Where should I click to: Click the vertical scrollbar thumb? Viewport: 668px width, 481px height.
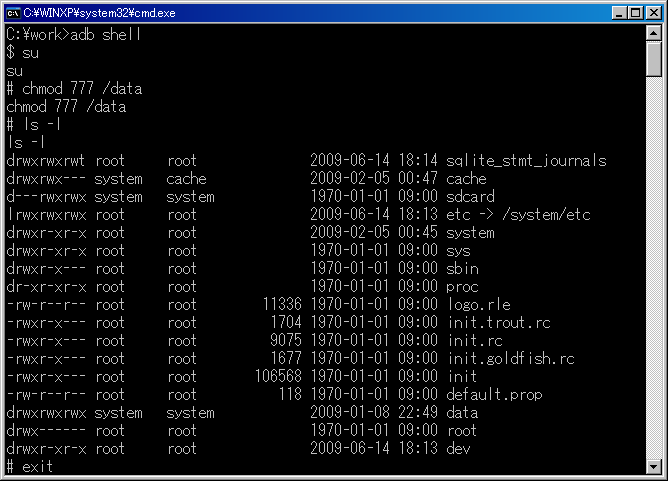(654, 59)
